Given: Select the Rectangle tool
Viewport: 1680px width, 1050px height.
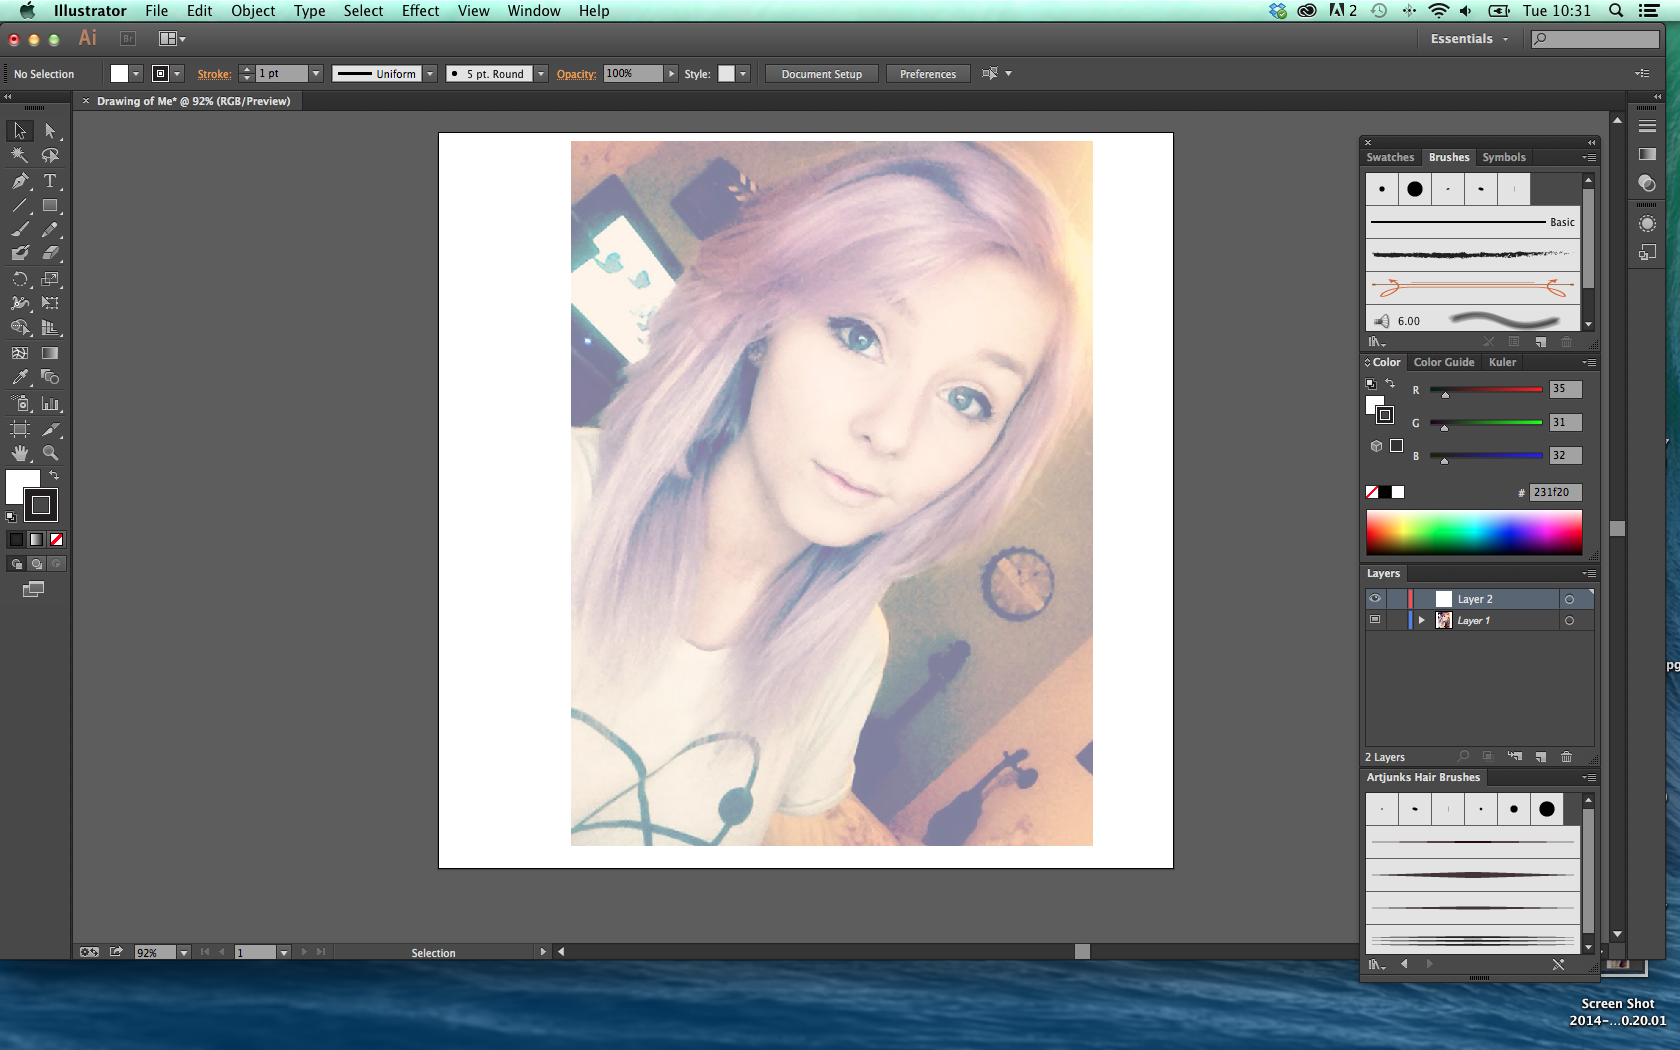Looking at the screenshot, I should point(50,205).
